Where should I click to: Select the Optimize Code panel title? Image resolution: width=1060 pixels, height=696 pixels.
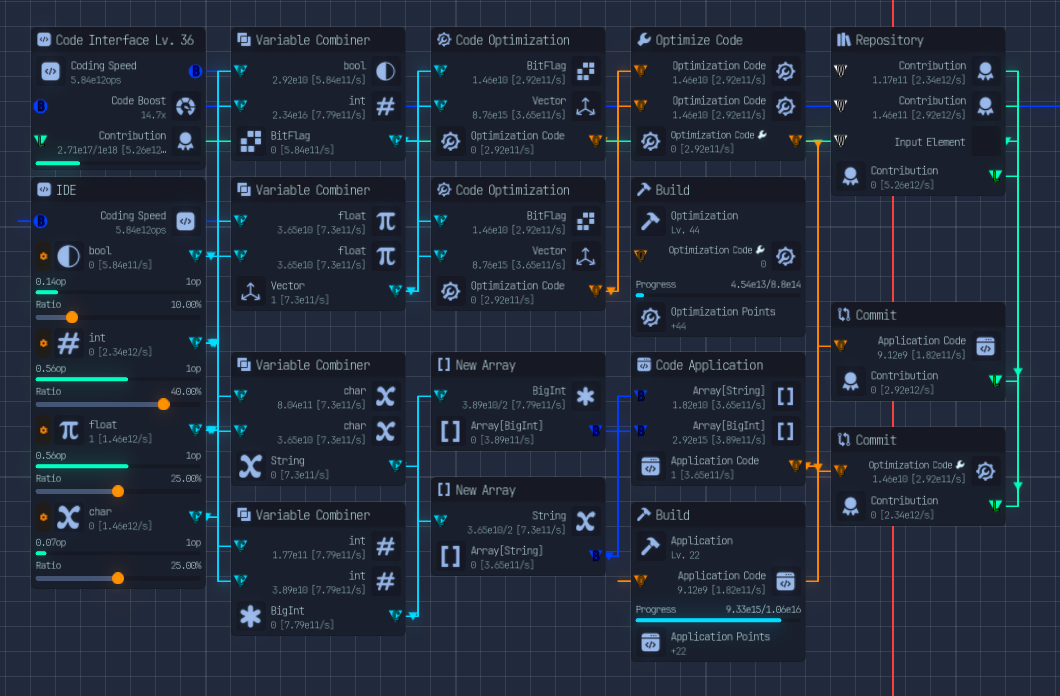coord(700,39)
